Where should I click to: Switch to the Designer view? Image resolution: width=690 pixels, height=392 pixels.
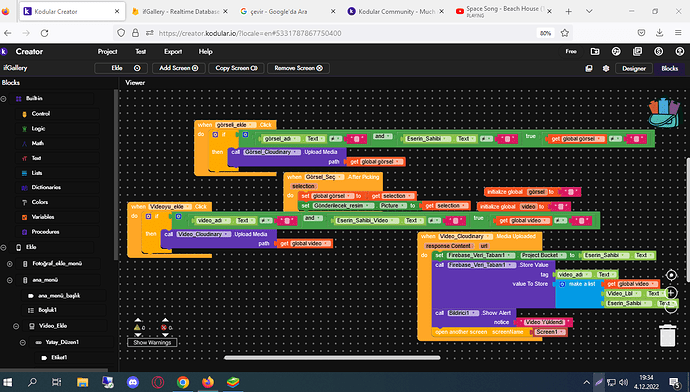pyautogui.click(x=634, y=68)
